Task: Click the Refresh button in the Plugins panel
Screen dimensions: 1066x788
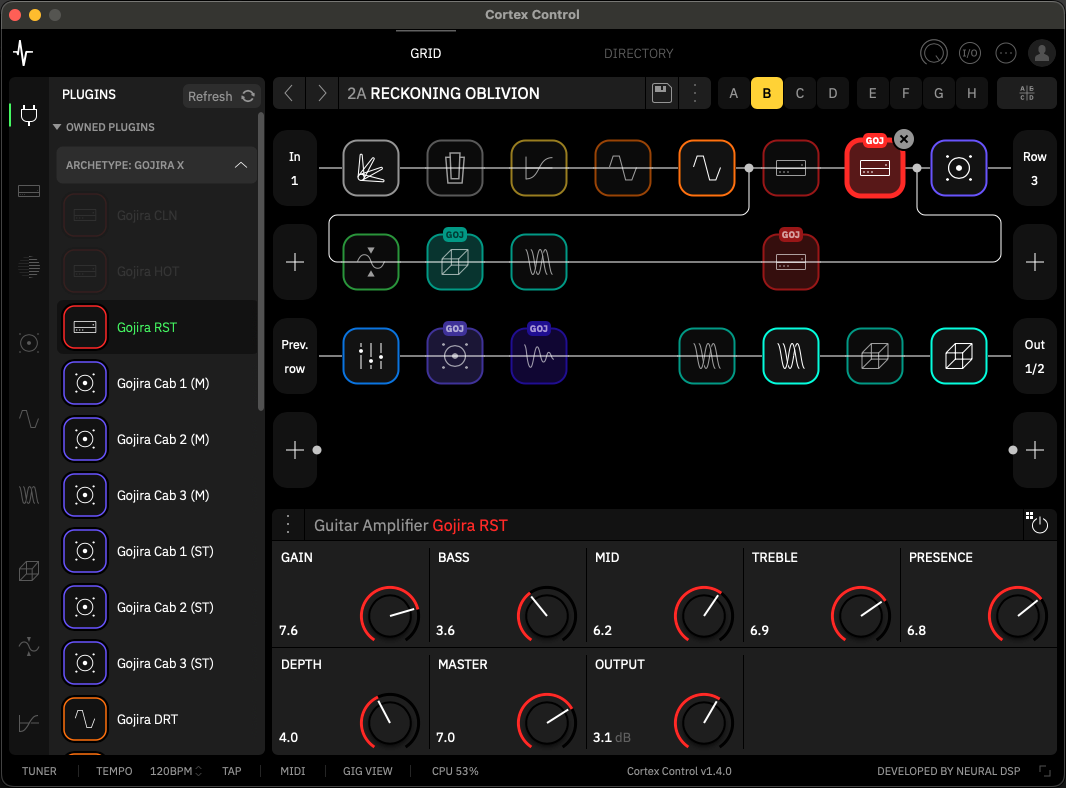Action: [x=221, y=95]
